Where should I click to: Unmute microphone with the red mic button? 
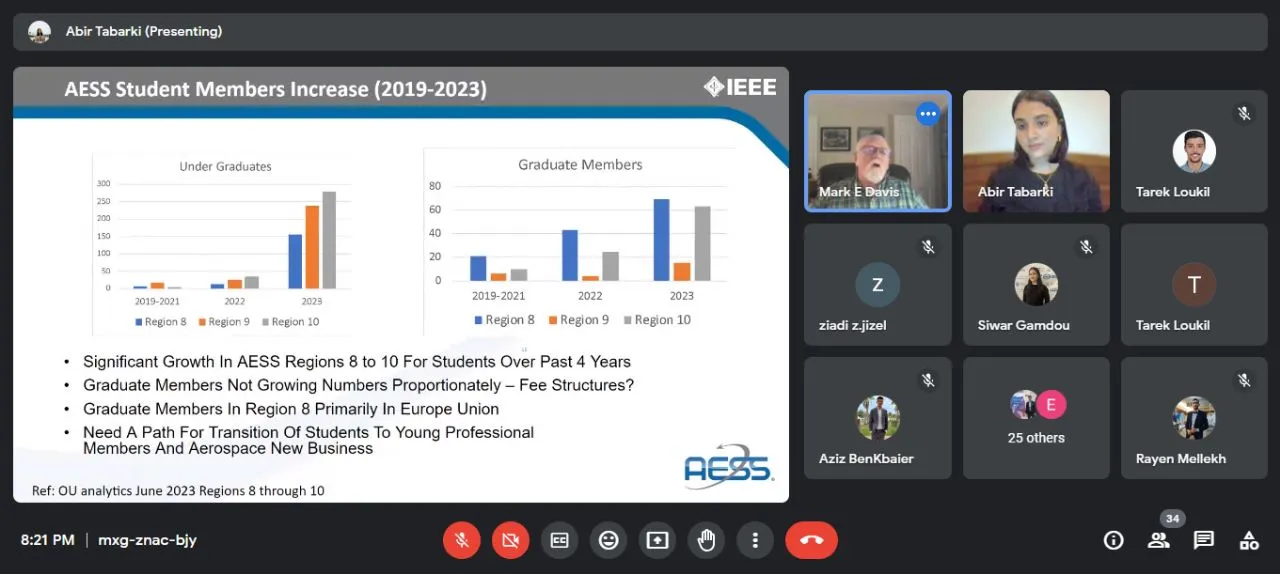(x=462, y=540)
